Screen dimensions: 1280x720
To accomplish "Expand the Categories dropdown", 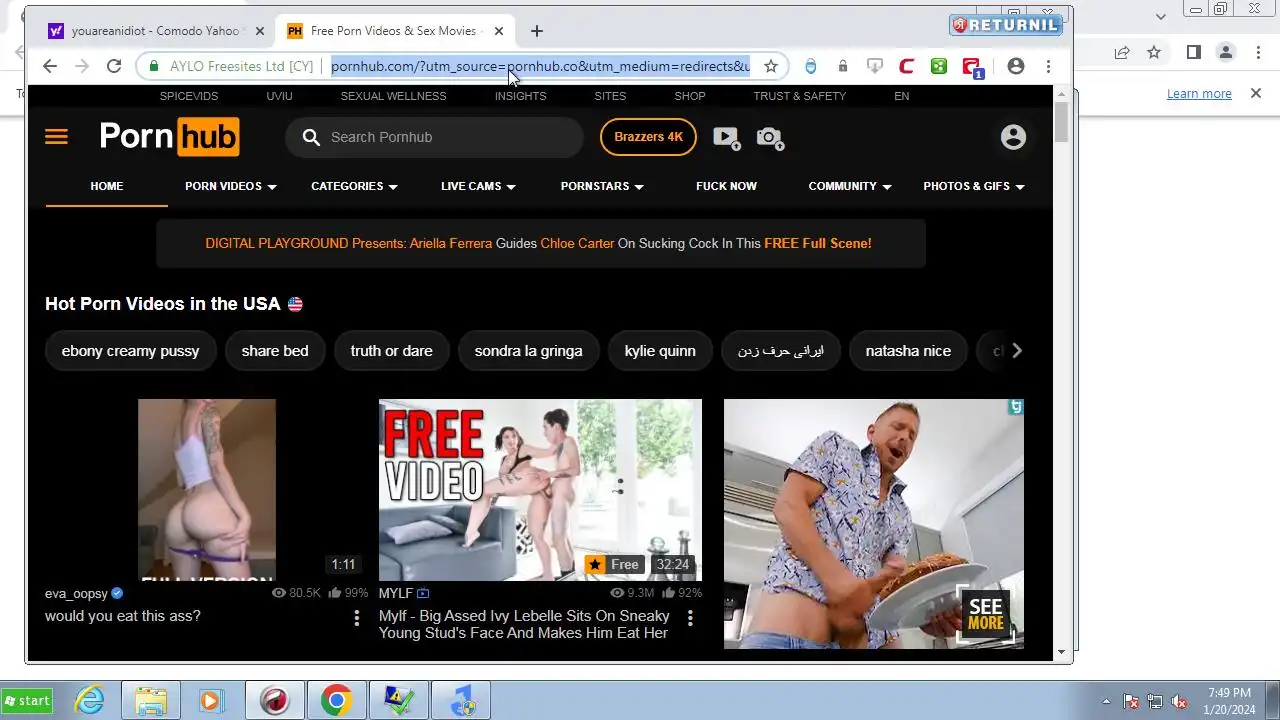I will click(354, 186).
